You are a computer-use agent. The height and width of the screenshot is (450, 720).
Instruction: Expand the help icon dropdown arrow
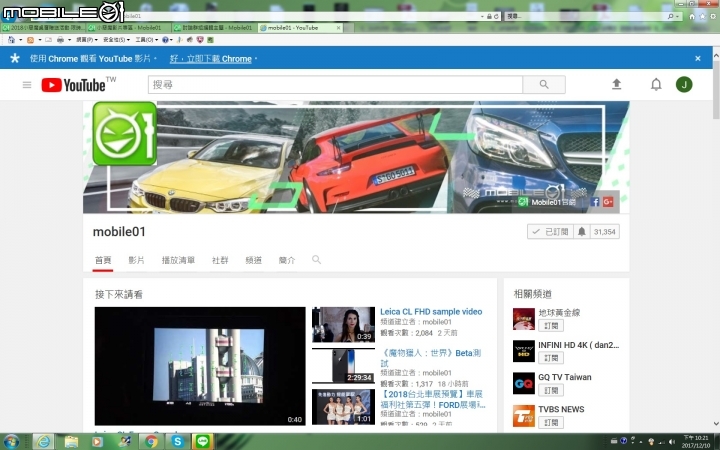point(171,40)
